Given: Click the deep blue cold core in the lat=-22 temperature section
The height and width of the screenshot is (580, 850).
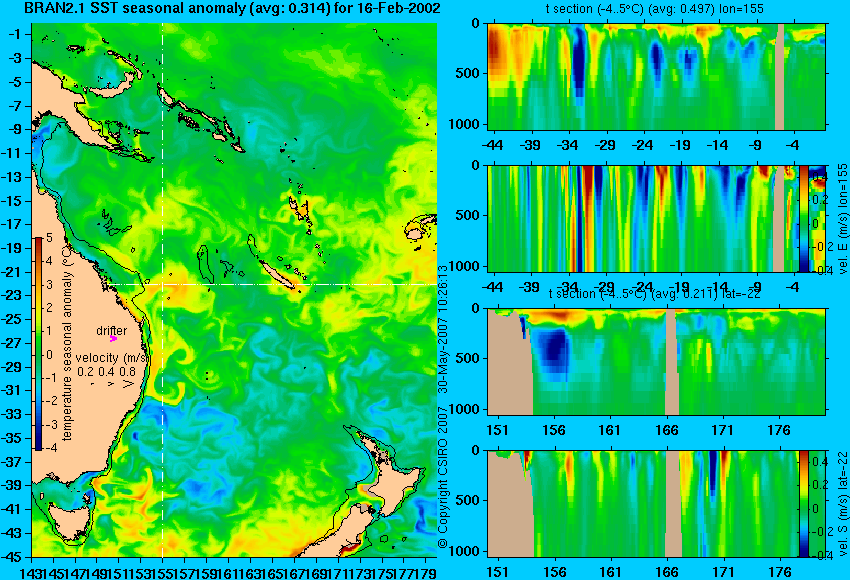Looking at the screenshot, I should 552,350.
